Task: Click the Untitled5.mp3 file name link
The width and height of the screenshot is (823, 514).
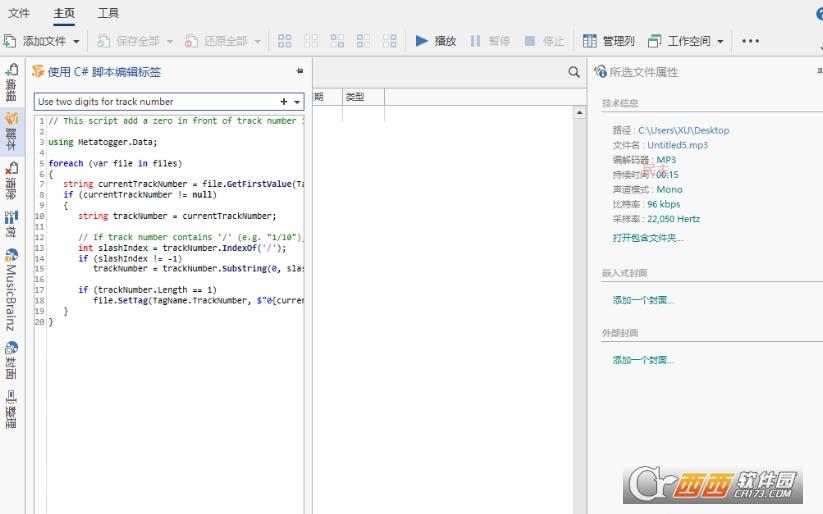Action: tap(677, 145)
